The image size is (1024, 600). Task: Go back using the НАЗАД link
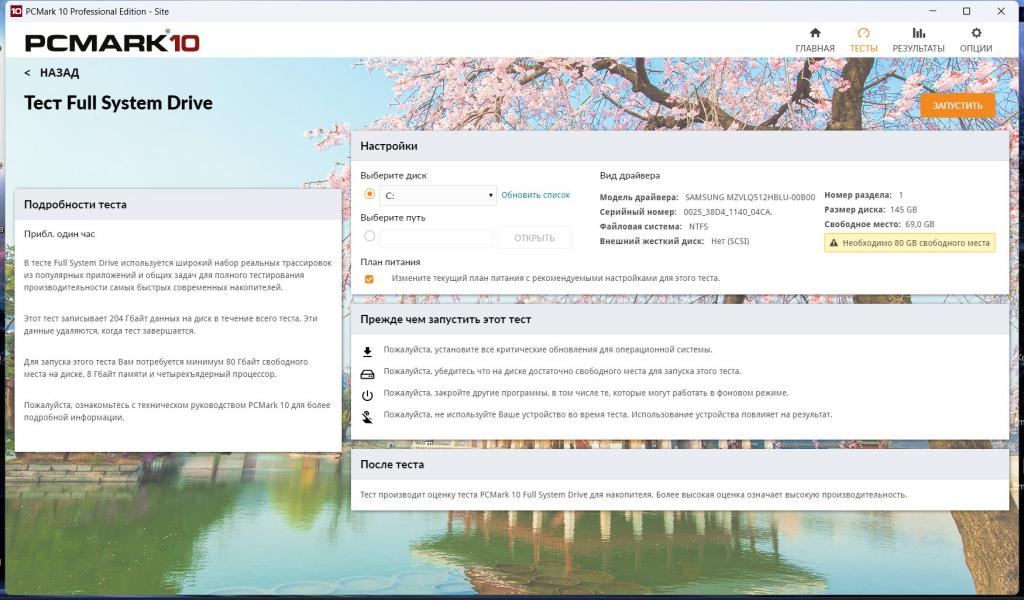52,73
